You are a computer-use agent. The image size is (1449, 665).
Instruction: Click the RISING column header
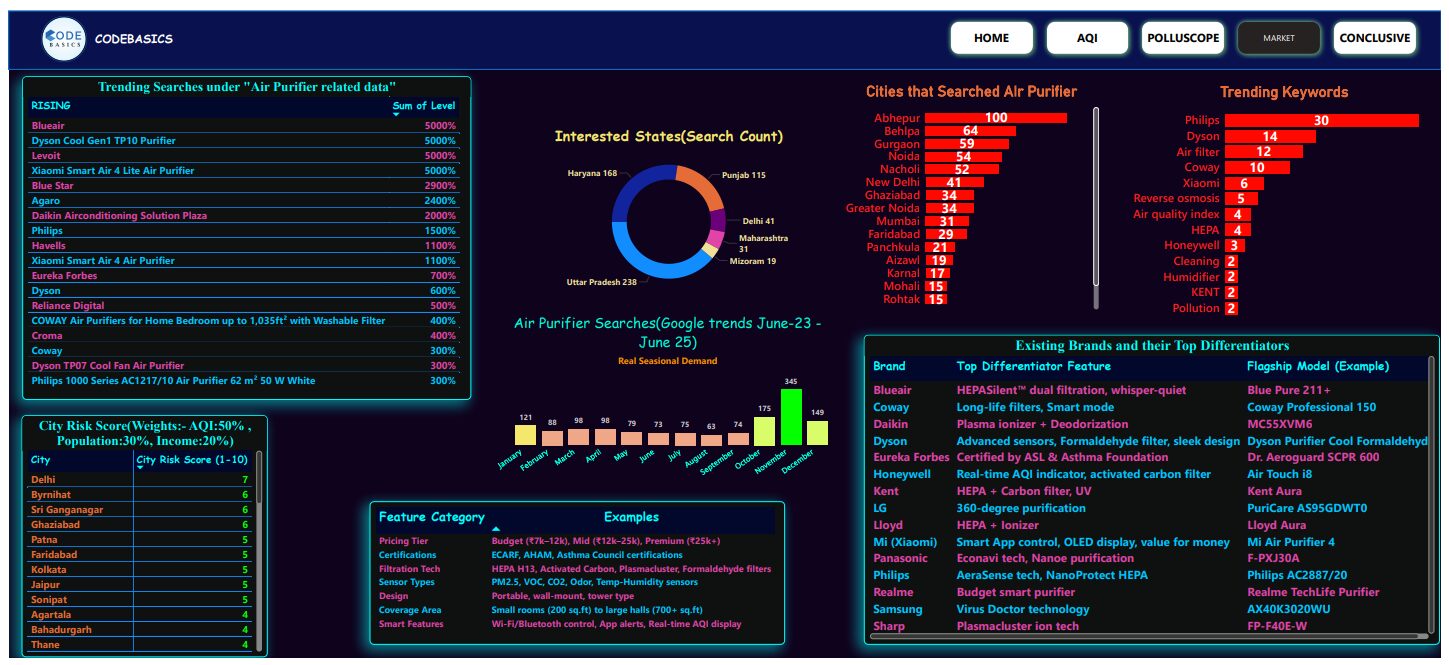click(x=51, y=105)
